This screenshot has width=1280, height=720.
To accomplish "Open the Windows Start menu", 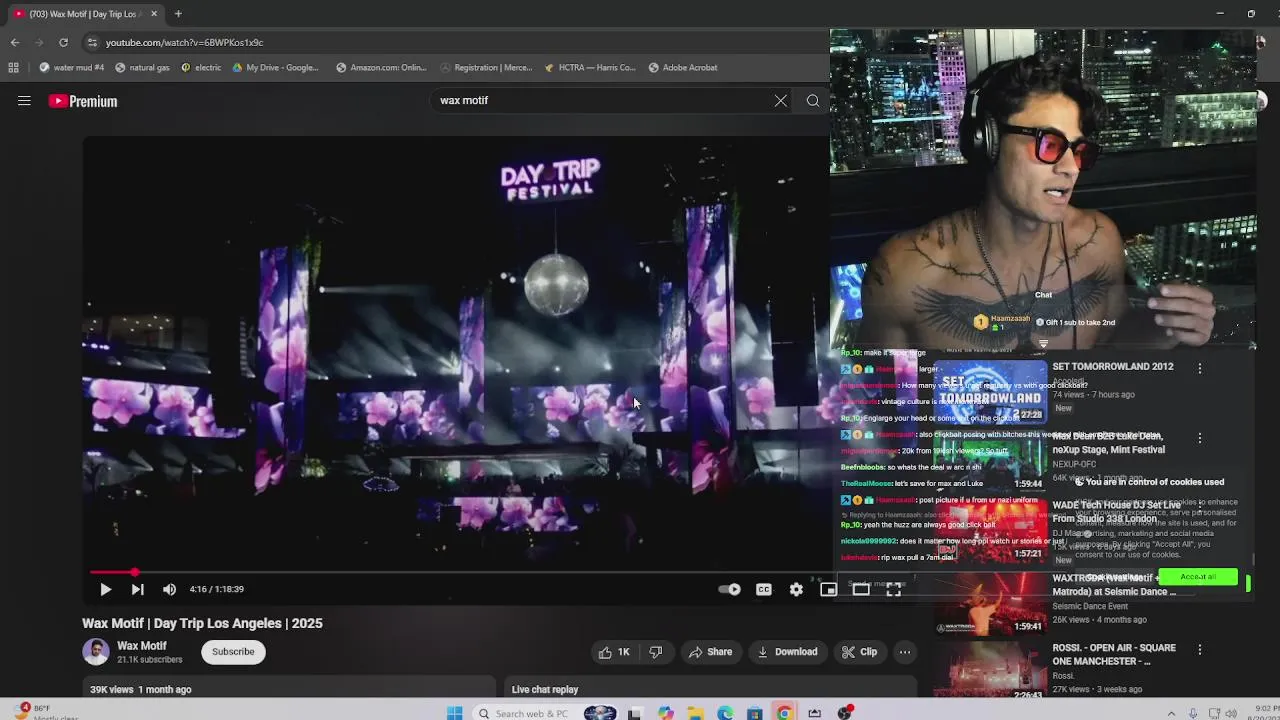I will (455, 713).
